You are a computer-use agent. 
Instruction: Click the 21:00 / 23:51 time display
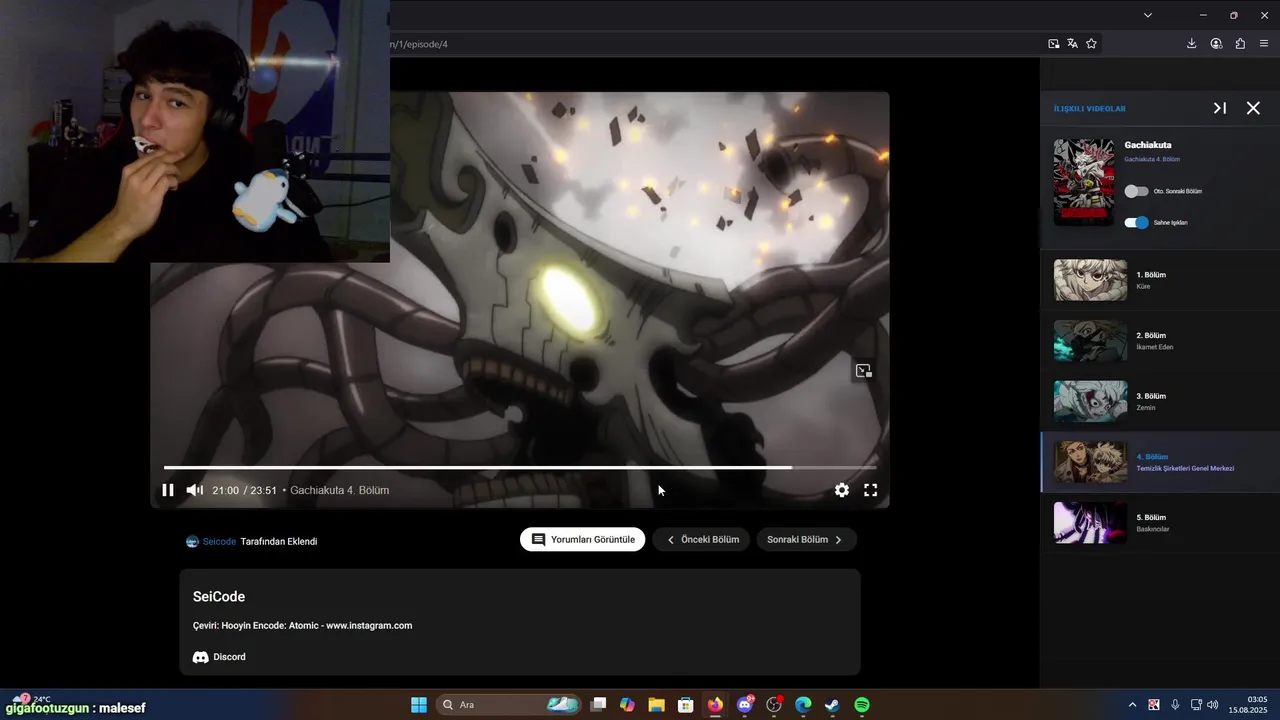(x=244, y=490)
